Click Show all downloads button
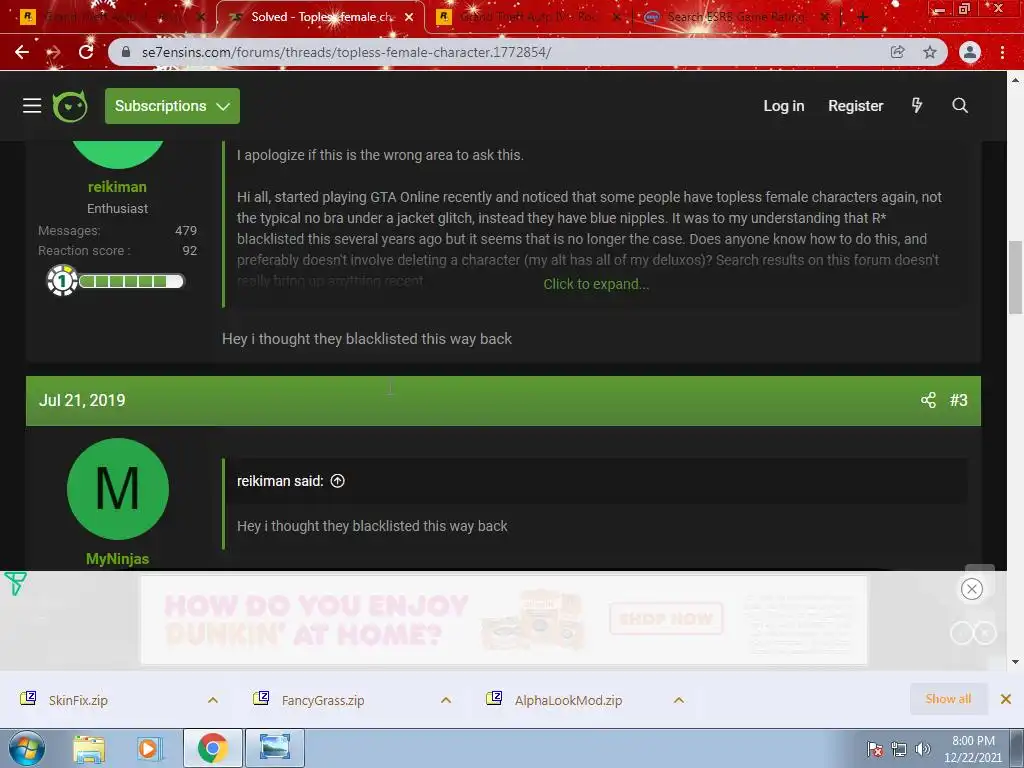 point(948,699)
